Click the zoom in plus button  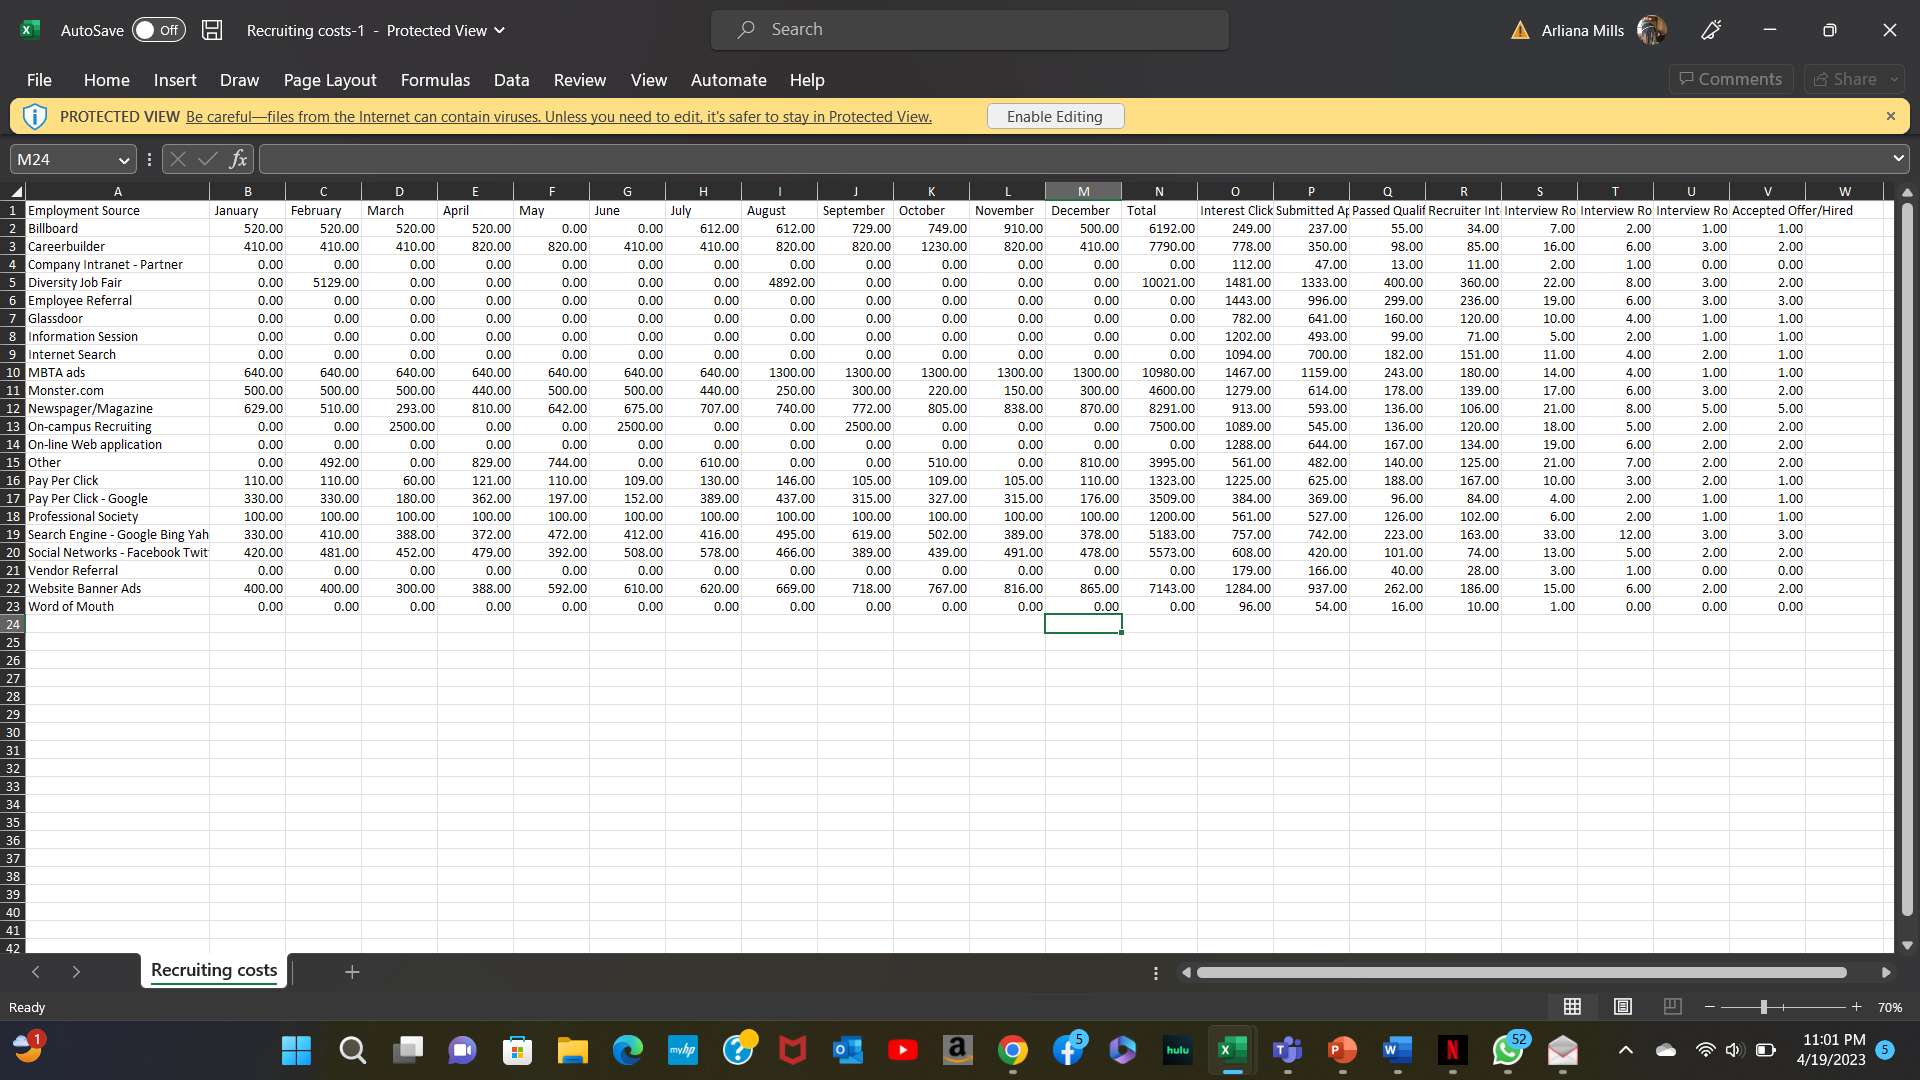click(1856, 1007)
